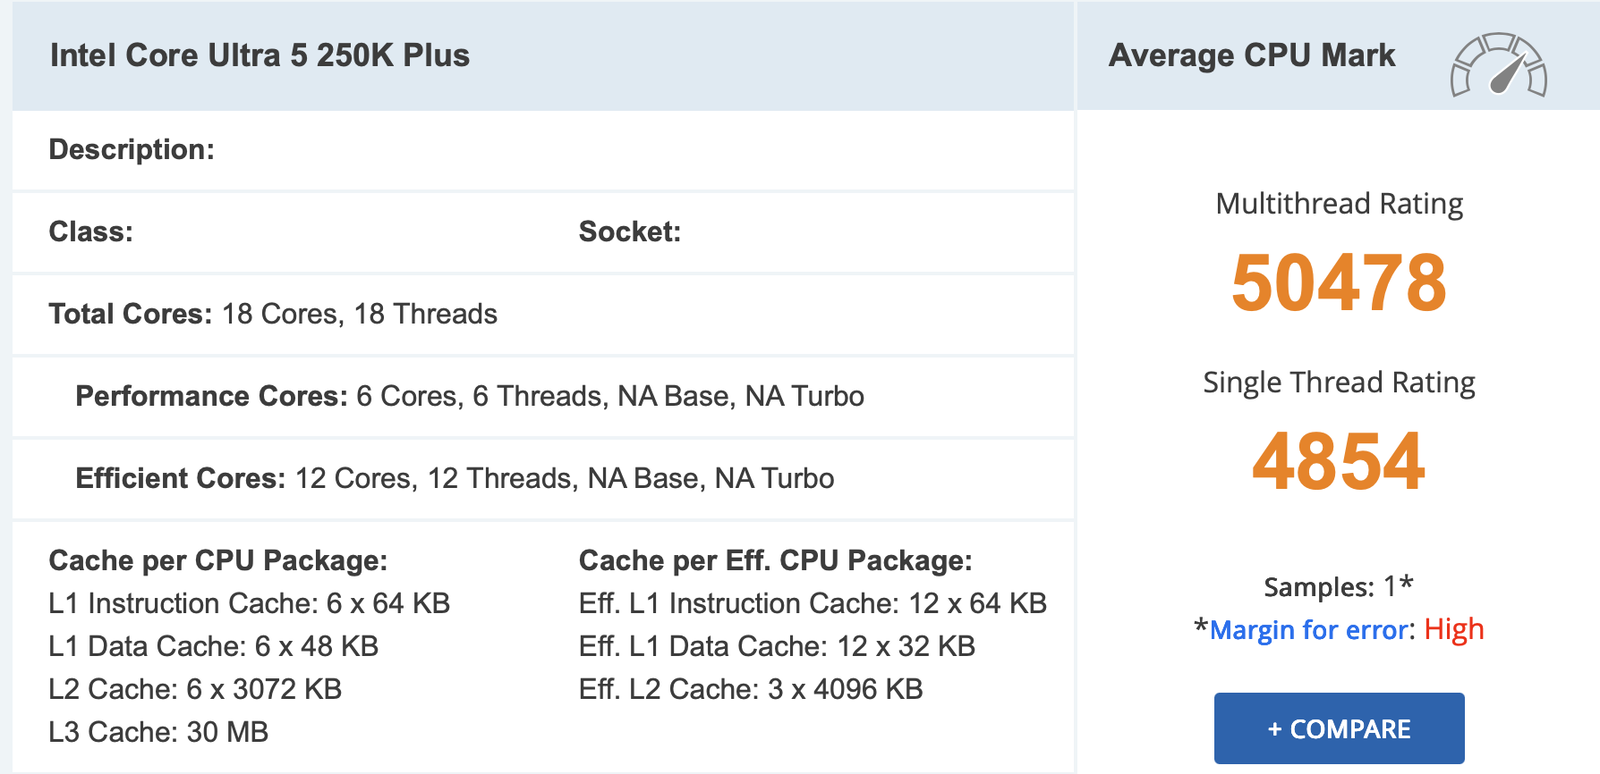Click the Cache per Eff. CPU Package heading
The image size is (1600, 774).
775,560
